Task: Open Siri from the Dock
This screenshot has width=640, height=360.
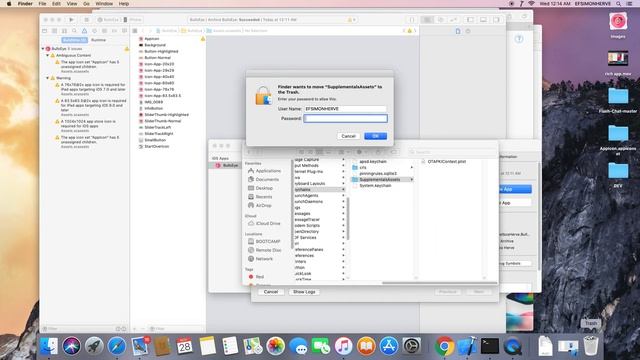Action: 71,346
